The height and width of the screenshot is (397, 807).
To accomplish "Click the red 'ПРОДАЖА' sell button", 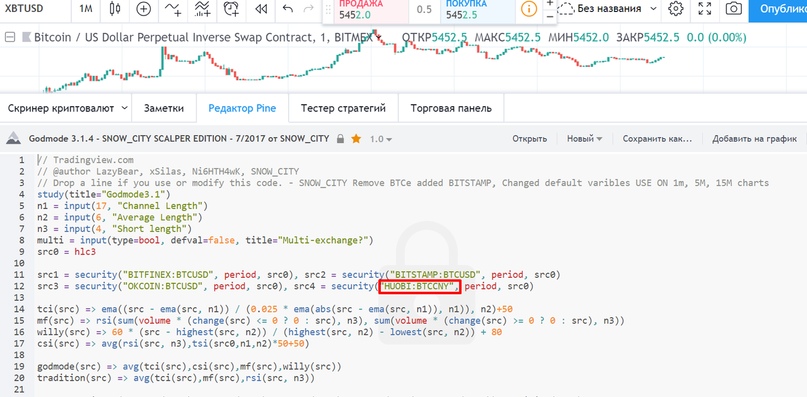I will 371,10.
